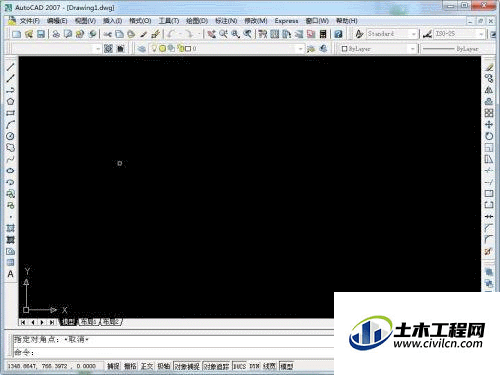Click the 命令: command line input
The height and width of the screenshot is (375, 500).
173,352
